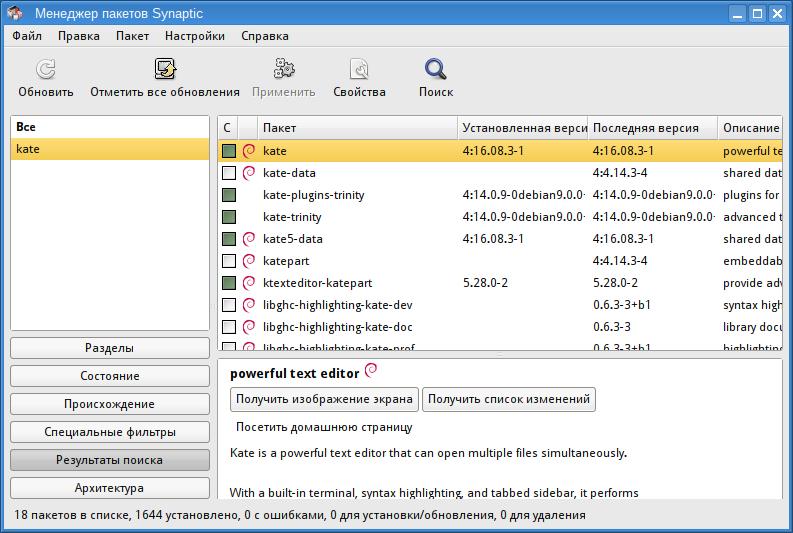The image size is (793, 533).
Task: Click Debian swirl of libghc-highlighting-kate-doc row
Action: pos(248,327)
